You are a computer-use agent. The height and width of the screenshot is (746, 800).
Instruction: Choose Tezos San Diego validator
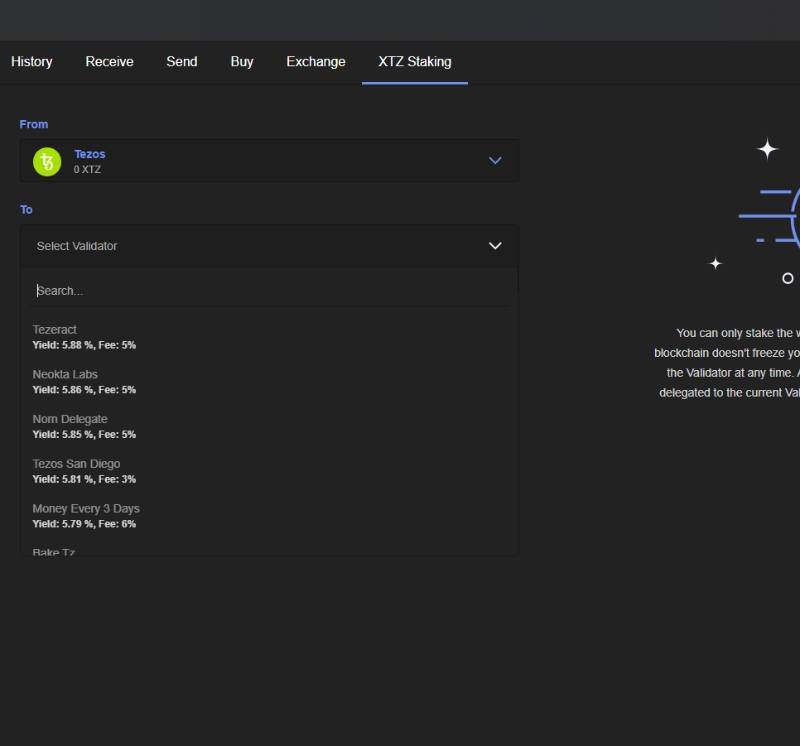coord(76,464)
